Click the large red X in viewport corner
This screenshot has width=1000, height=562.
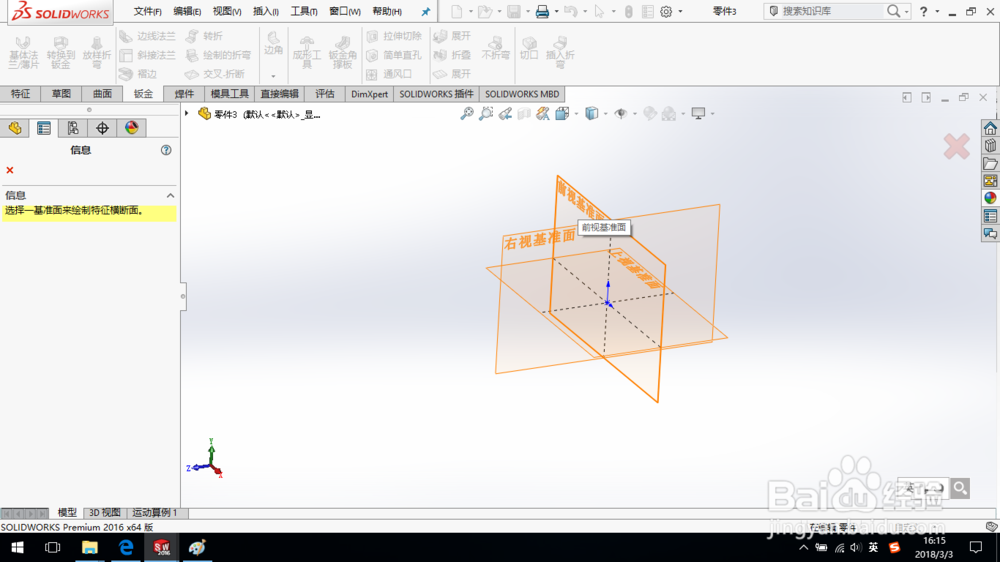click(x=957, y=147)
